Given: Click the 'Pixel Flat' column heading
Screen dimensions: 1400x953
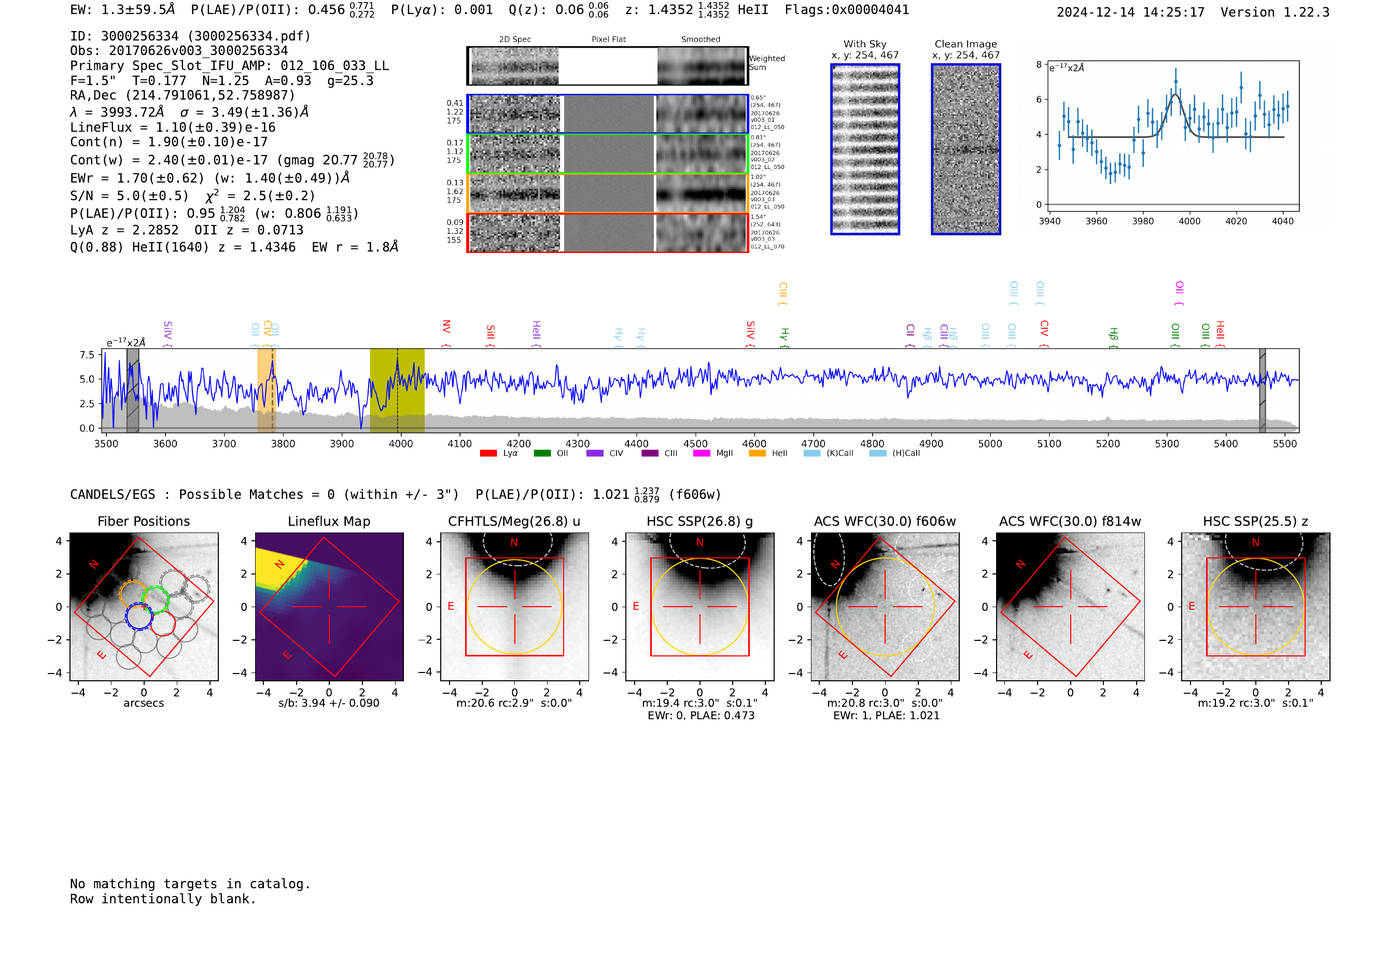Looking at the screenshot, I should coord(608,39).
